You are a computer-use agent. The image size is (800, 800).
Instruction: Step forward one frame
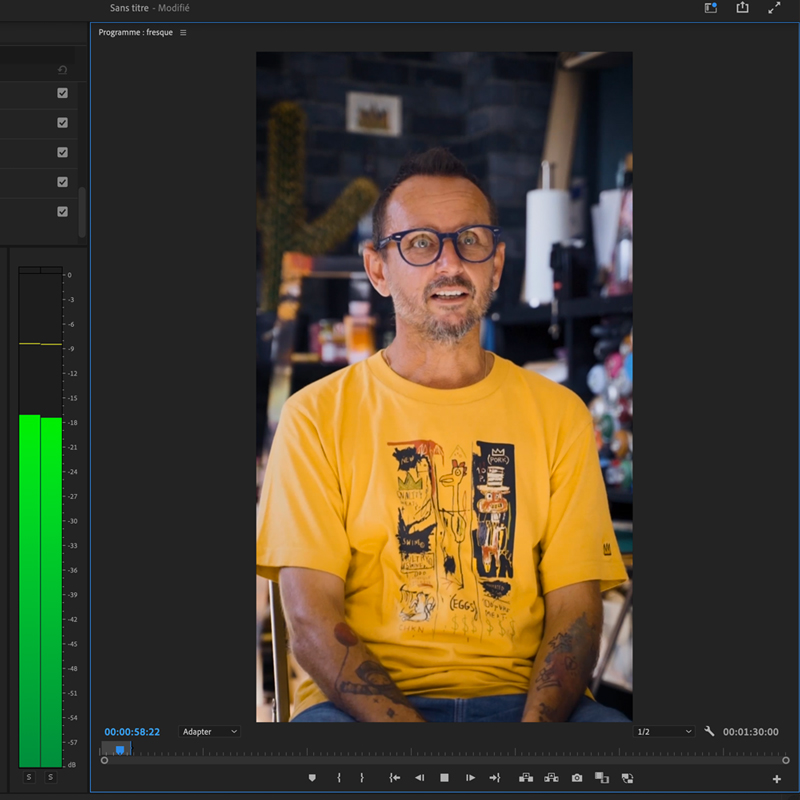click(x=470, y=778)
